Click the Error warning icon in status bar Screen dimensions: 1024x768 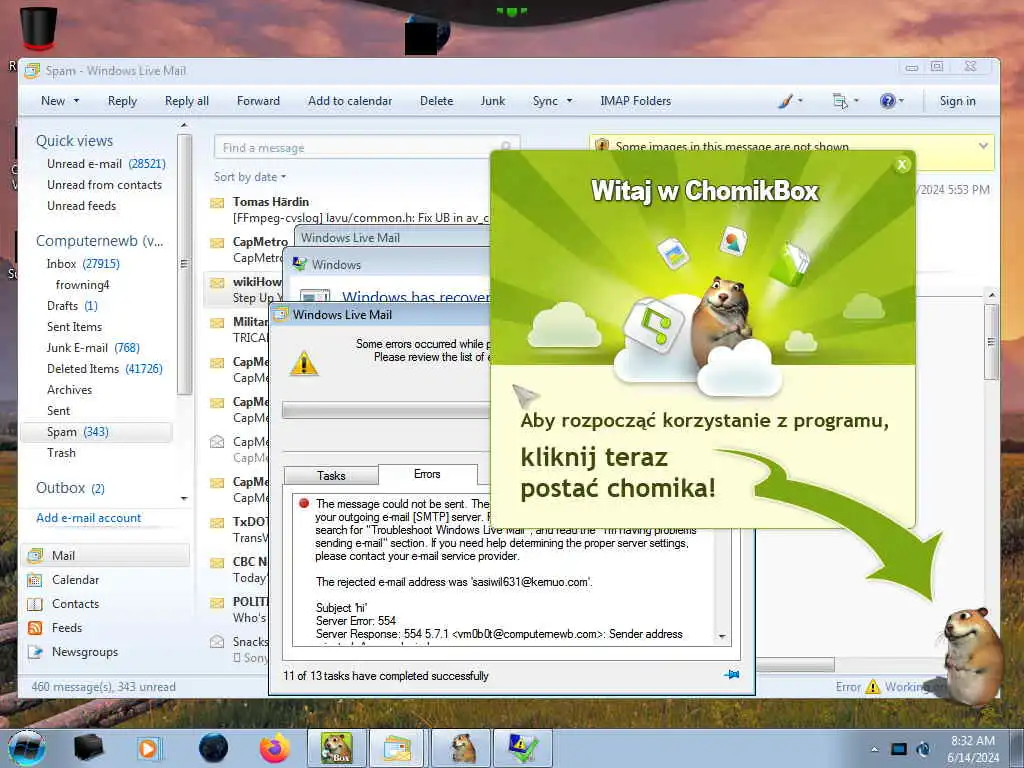coord(872,686)
